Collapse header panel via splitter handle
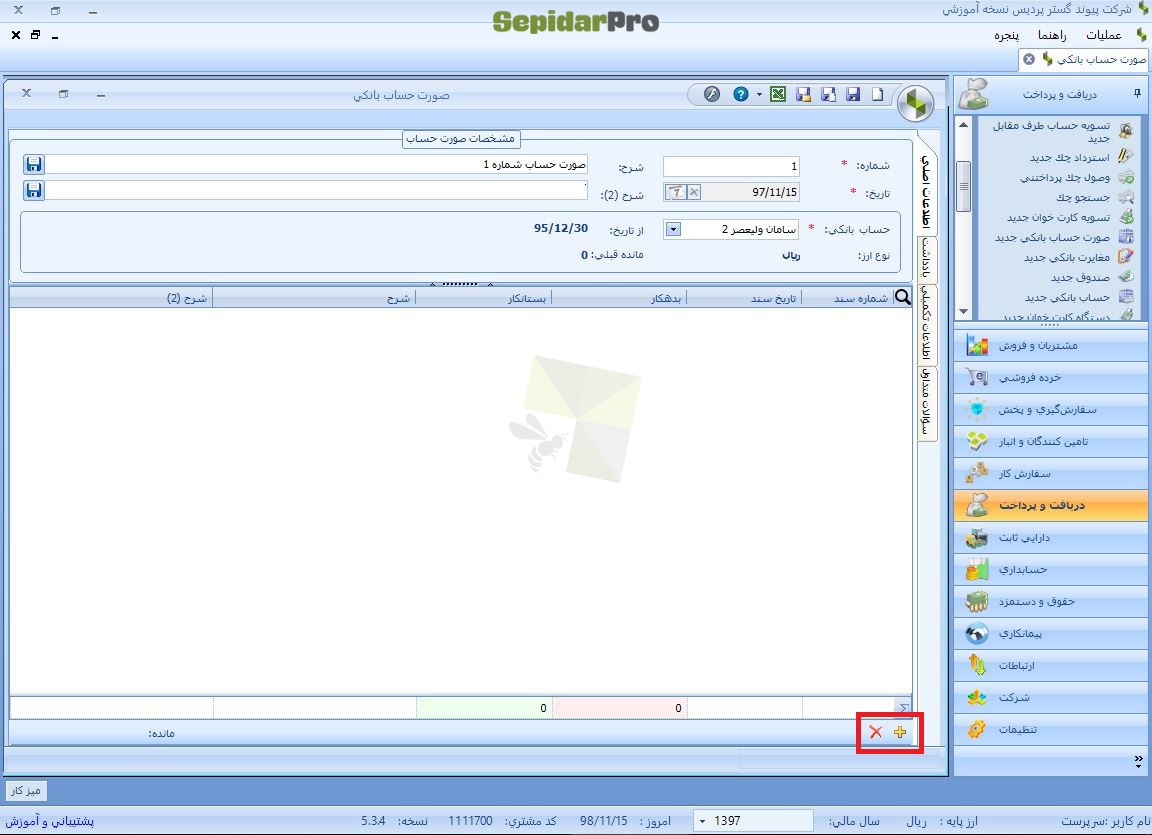The width and height of the screenshot is (1152, 835). click(x=461, y=283)
